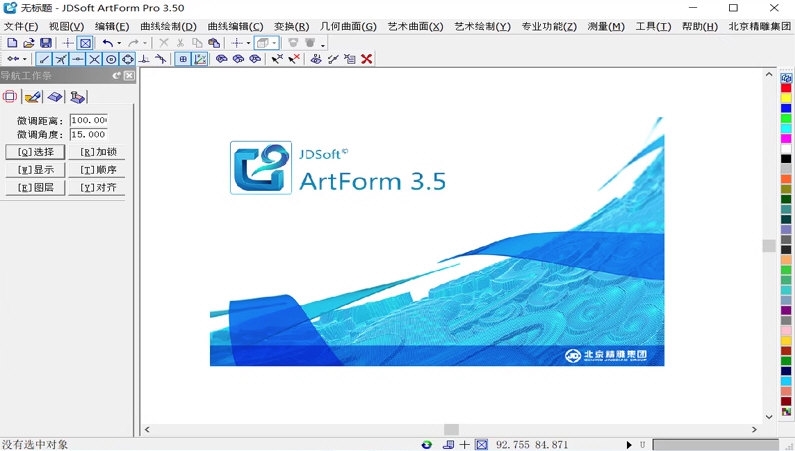This screenshot has width=795, height=451.
Task: Click the red X delete icon
Action: (x=367, y=59)
